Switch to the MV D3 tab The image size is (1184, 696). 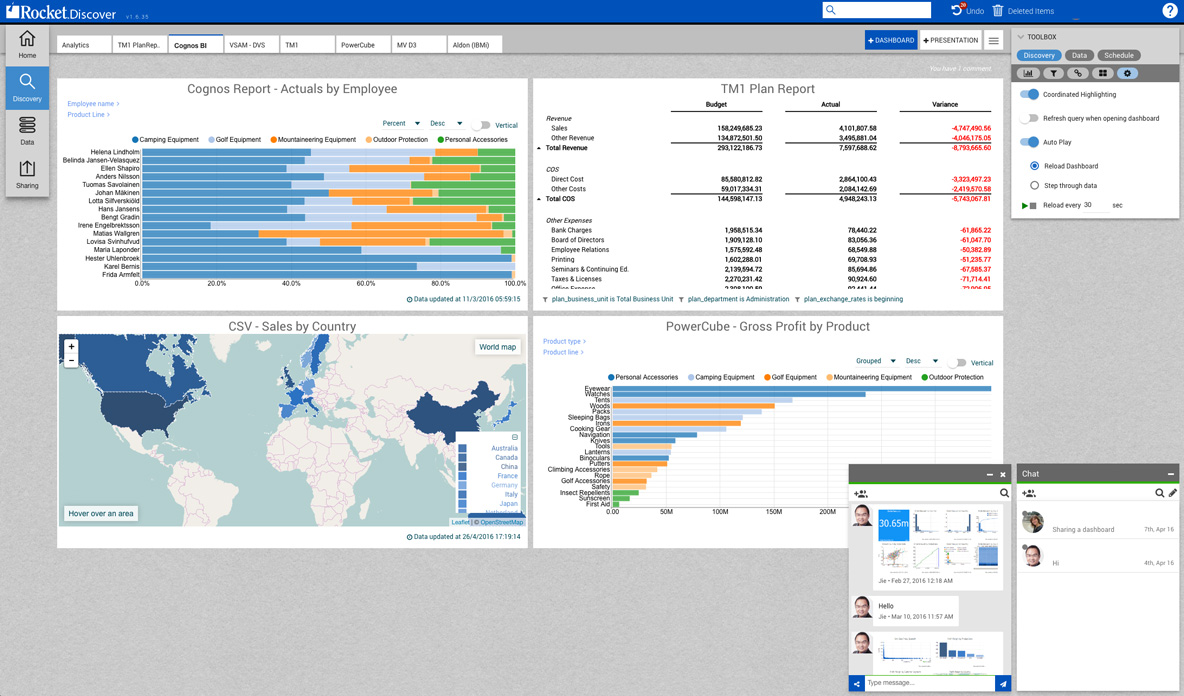pos(419,45)
